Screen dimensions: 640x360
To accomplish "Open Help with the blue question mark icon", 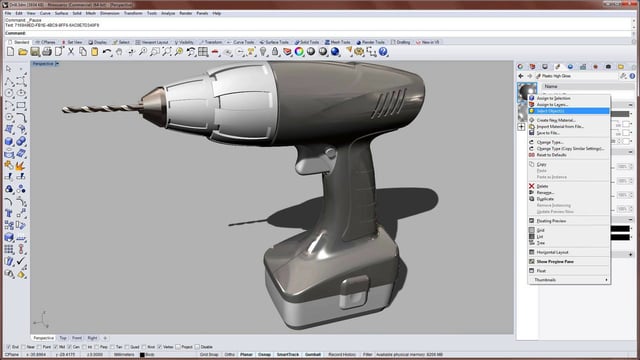I will pyautogui.click(x=383, y=51).
